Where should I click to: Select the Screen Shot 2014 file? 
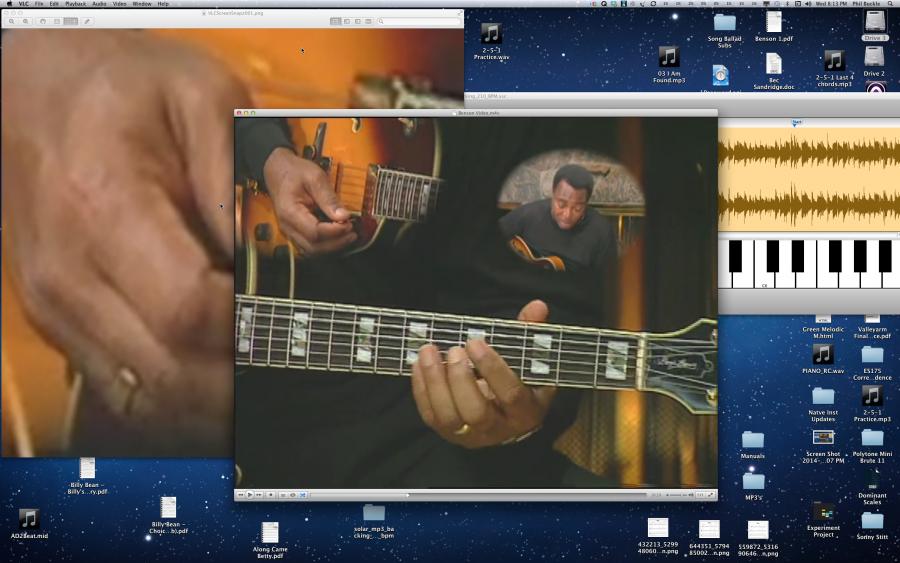pos(823,446)
